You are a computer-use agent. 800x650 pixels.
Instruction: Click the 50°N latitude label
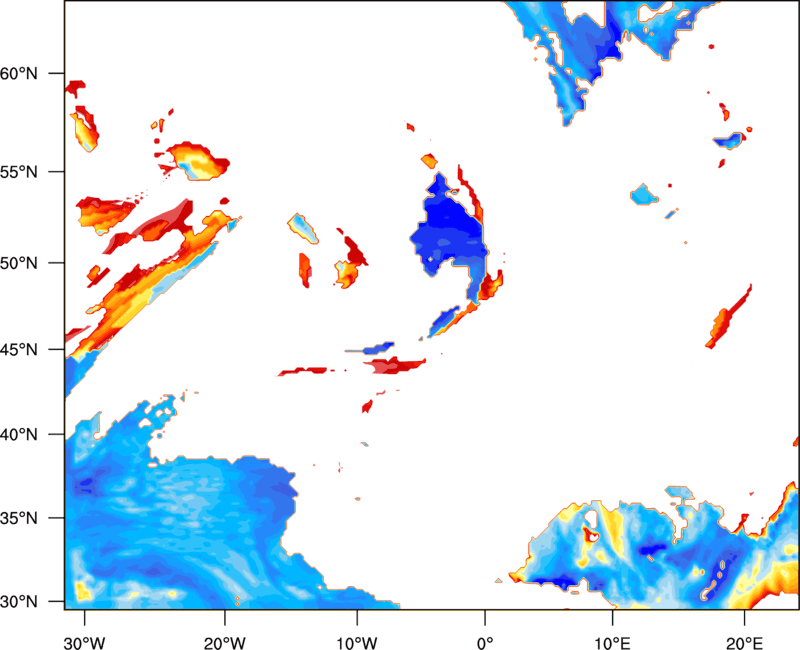[x=19, y=263]
